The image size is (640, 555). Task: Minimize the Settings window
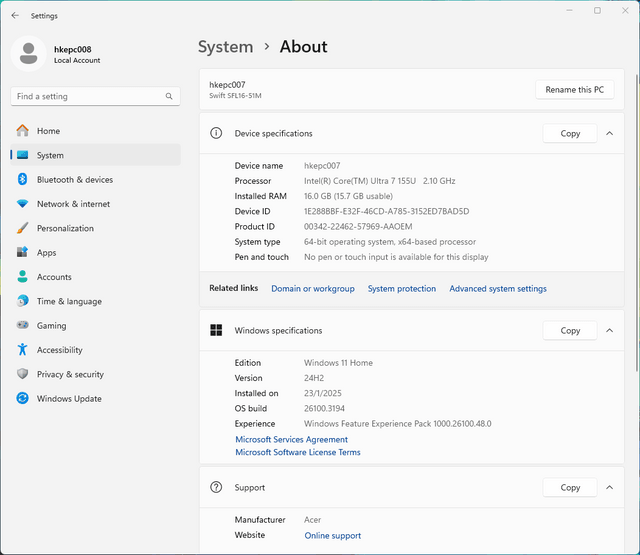pyautogui.click(x=569, y=11)
